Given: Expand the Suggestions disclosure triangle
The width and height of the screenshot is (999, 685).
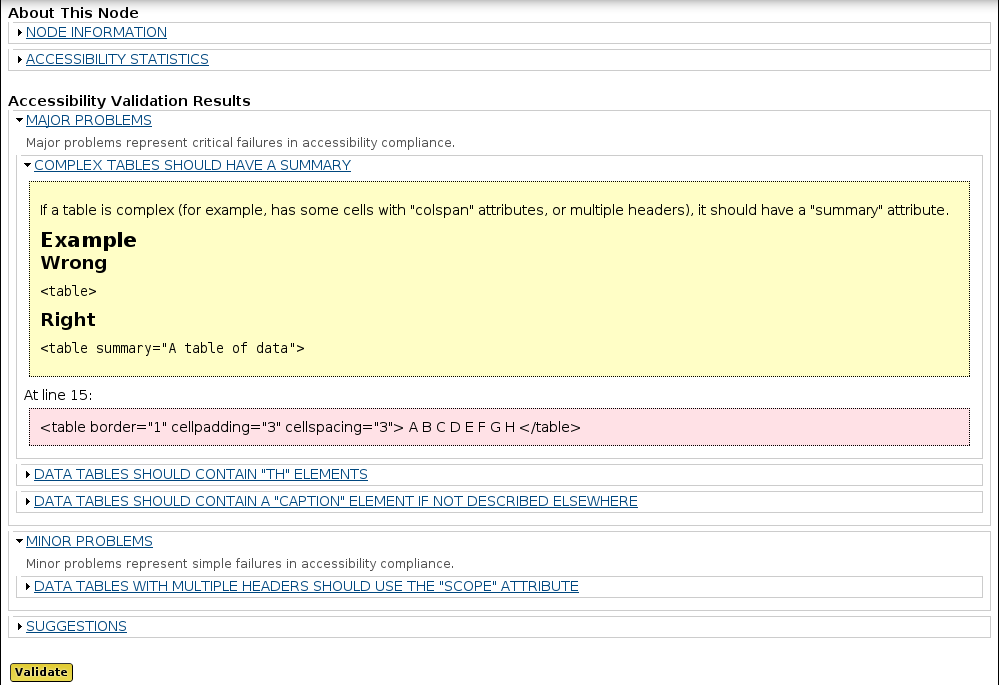Looking at the screenshot, I should pos(20,626).
